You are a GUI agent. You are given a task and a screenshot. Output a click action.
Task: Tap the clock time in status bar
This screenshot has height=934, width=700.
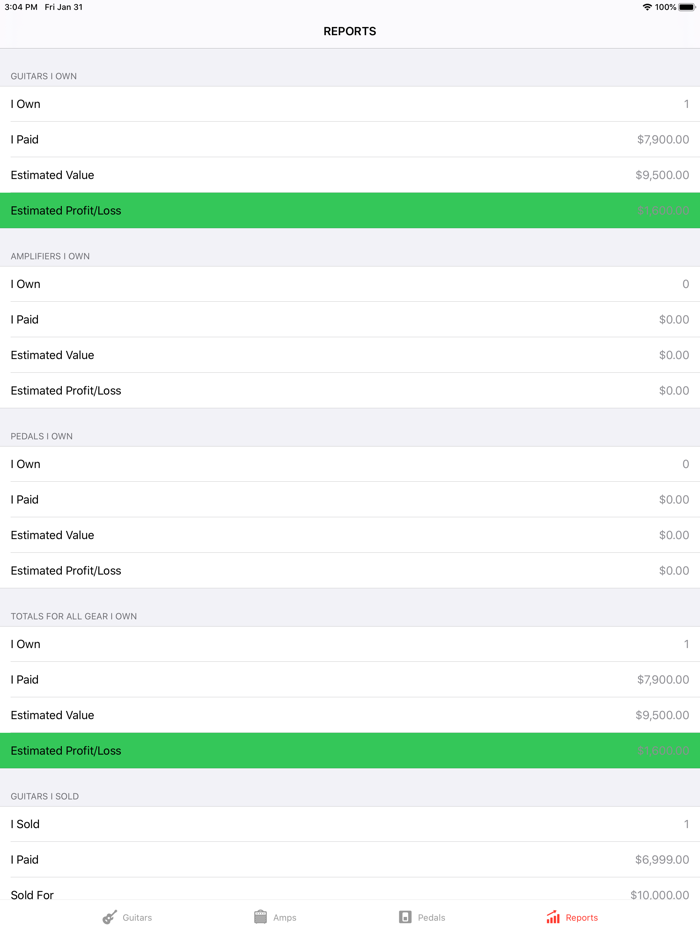pos(20,7)
